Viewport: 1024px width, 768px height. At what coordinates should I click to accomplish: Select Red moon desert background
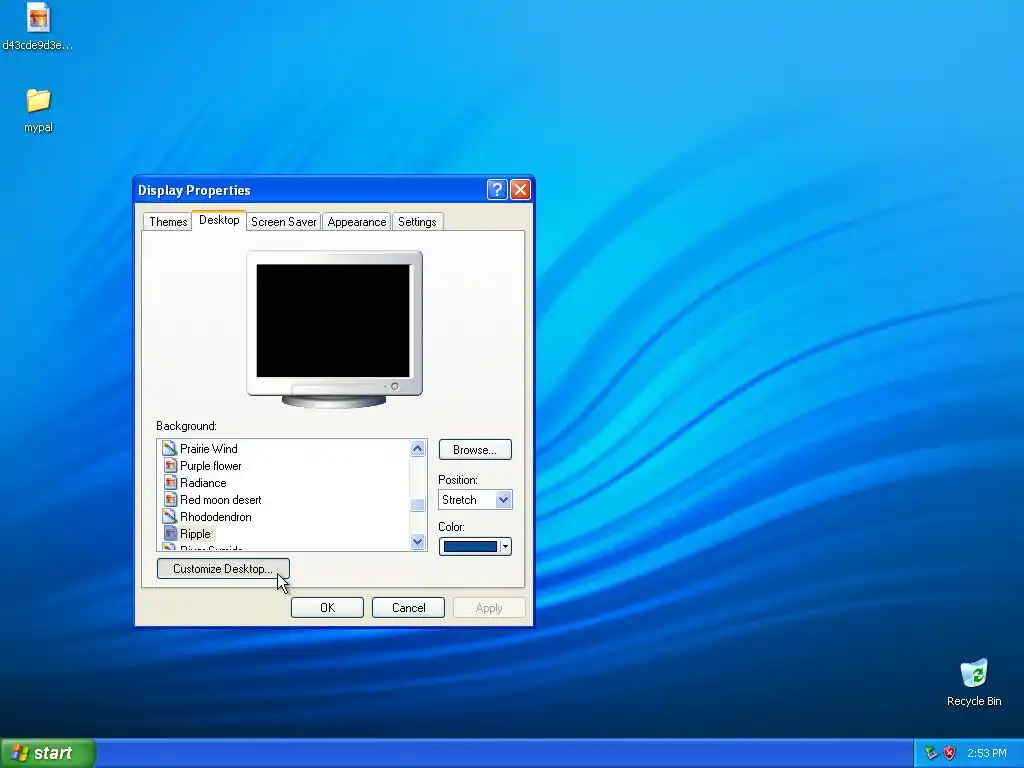pos(220,499)
